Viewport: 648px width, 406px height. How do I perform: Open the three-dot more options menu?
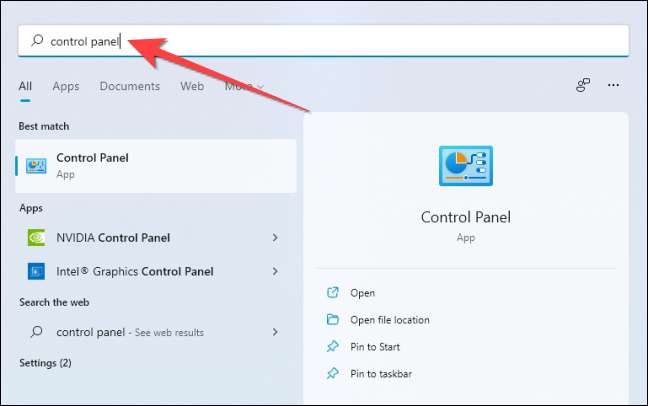tap(613, 85)
